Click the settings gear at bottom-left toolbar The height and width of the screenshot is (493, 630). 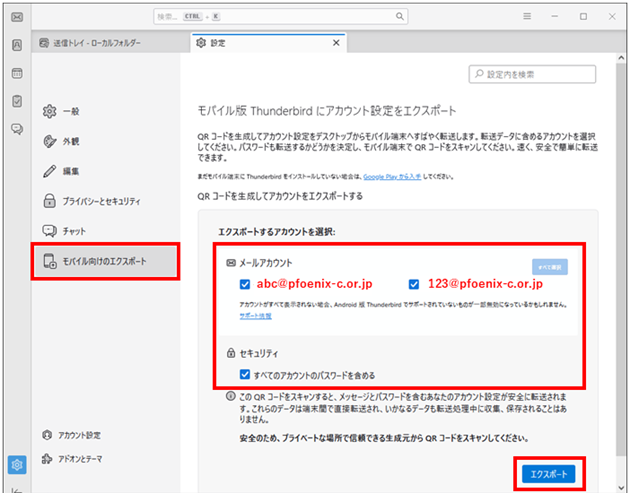coord(16,464)
